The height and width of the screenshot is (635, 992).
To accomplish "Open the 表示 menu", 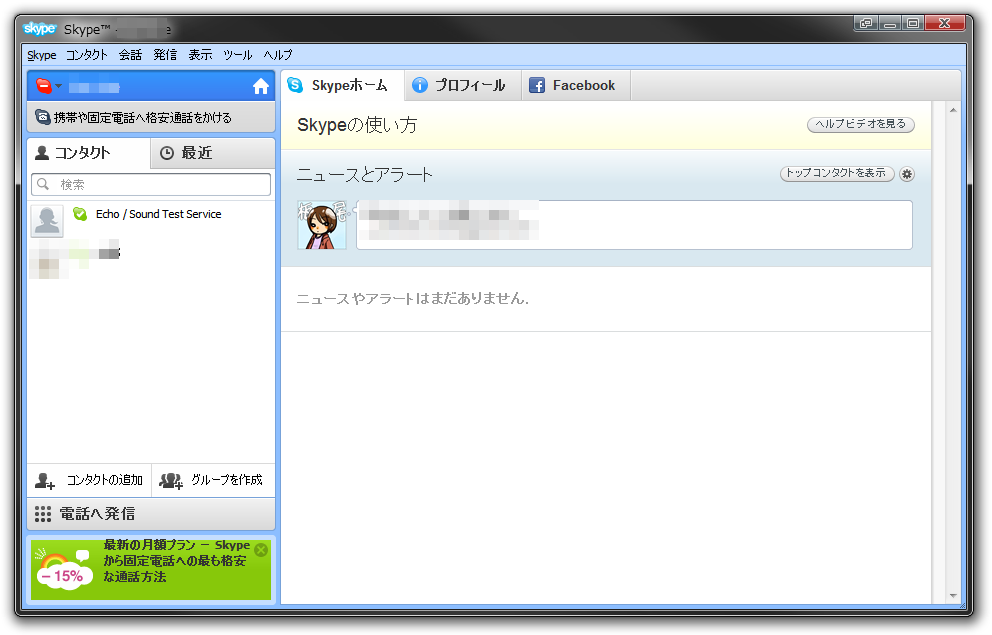I will click(x=200, y=55).
